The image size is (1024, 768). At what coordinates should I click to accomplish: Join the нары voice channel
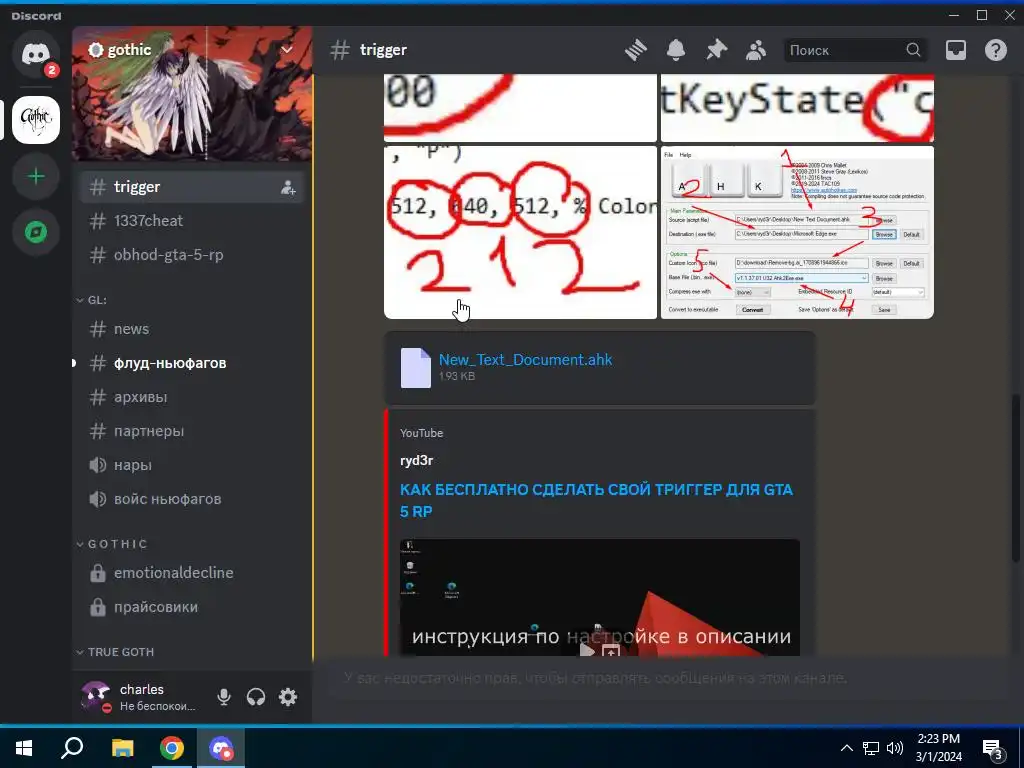(192, 465)
